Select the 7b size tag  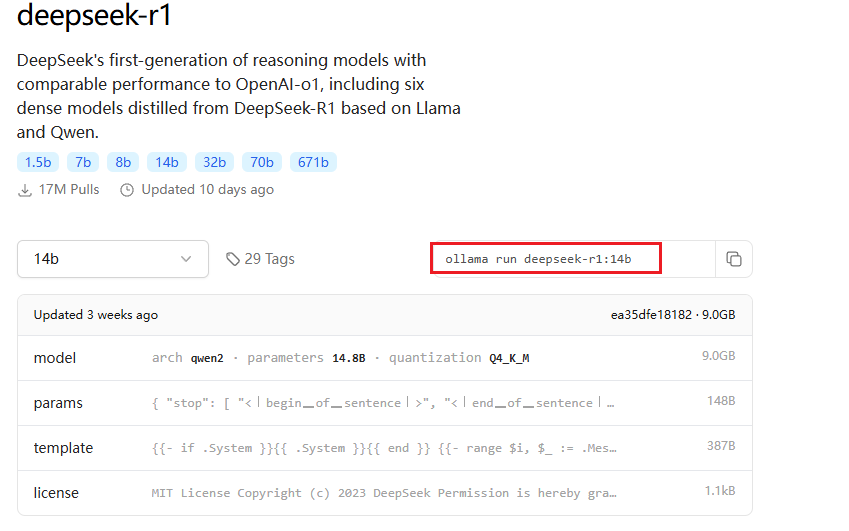click(83, 162)
